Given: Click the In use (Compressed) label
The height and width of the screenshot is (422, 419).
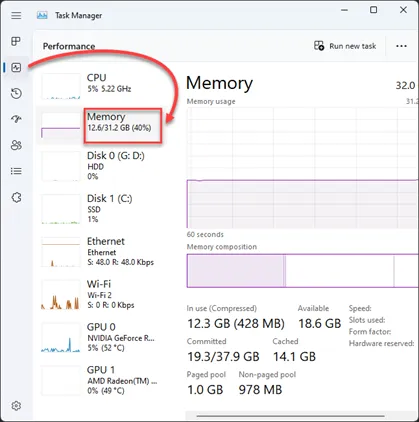Looking at the screenshot, I should (x=222, y=308).
